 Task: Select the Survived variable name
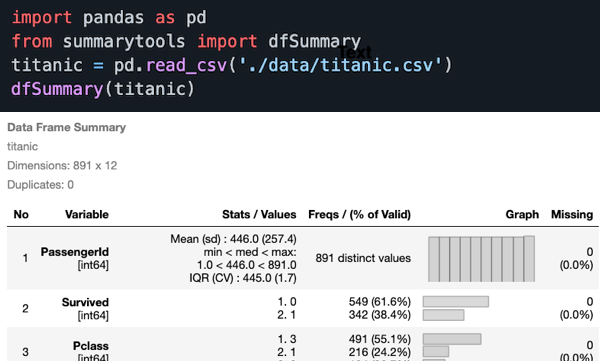click(85, 302)
